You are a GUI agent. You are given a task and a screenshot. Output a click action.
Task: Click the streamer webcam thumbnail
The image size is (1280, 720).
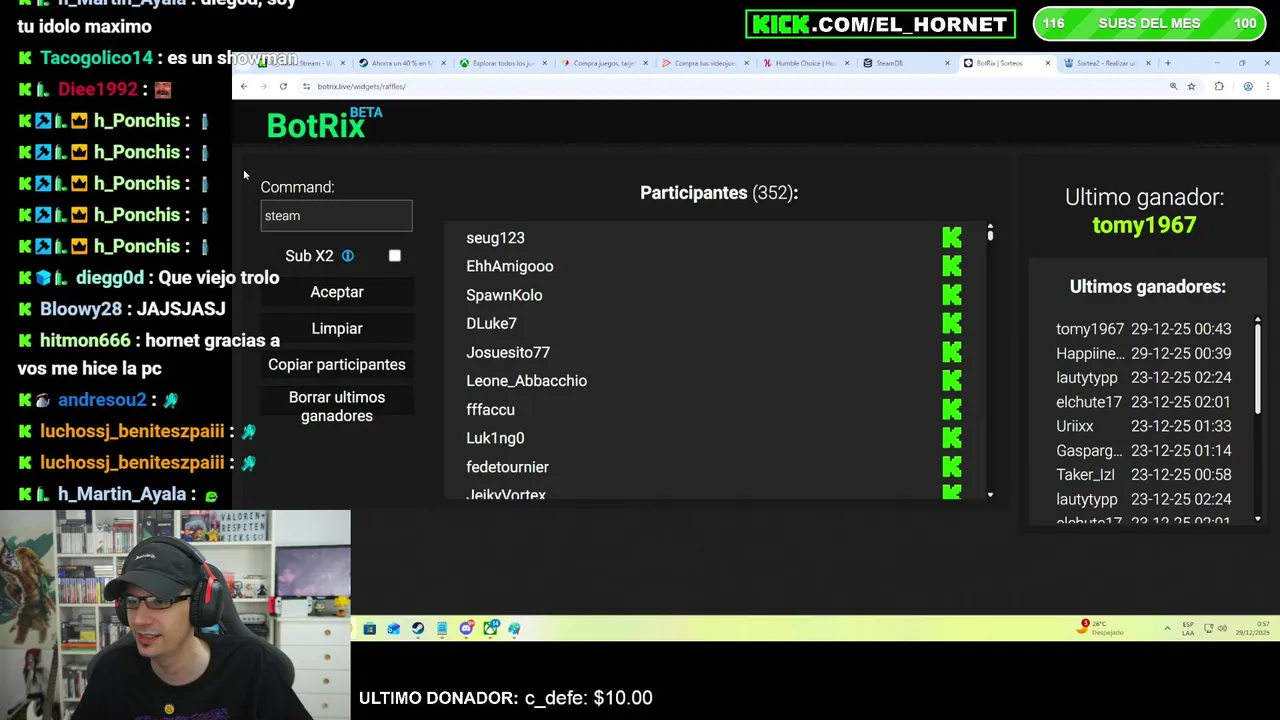[175, 615]
